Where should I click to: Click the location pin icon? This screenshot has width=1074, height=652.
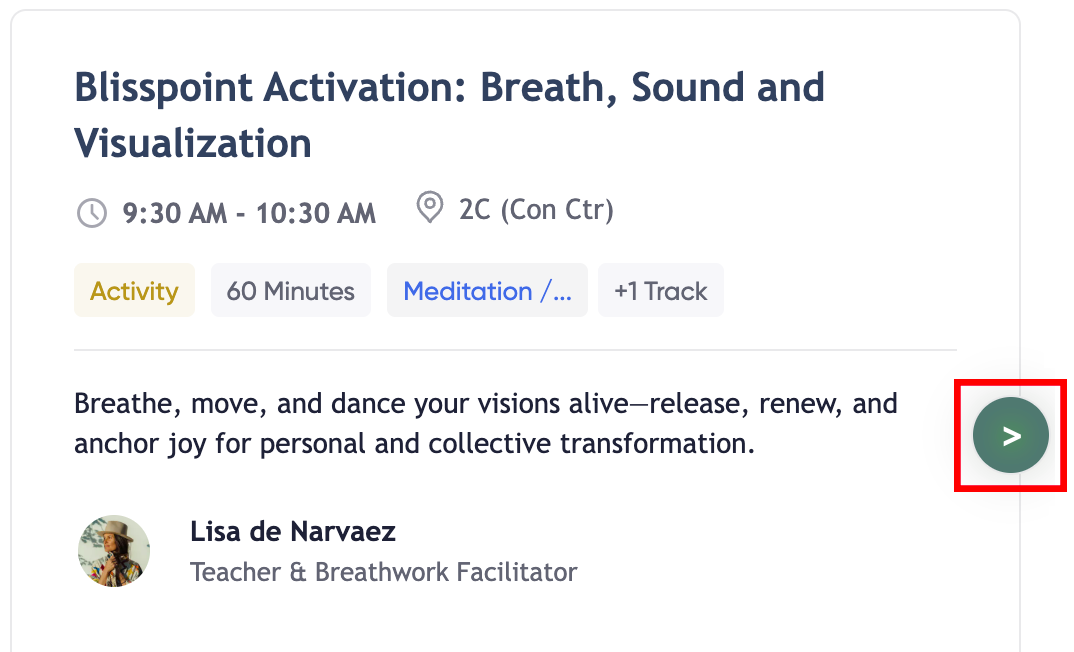pos(430,209)
